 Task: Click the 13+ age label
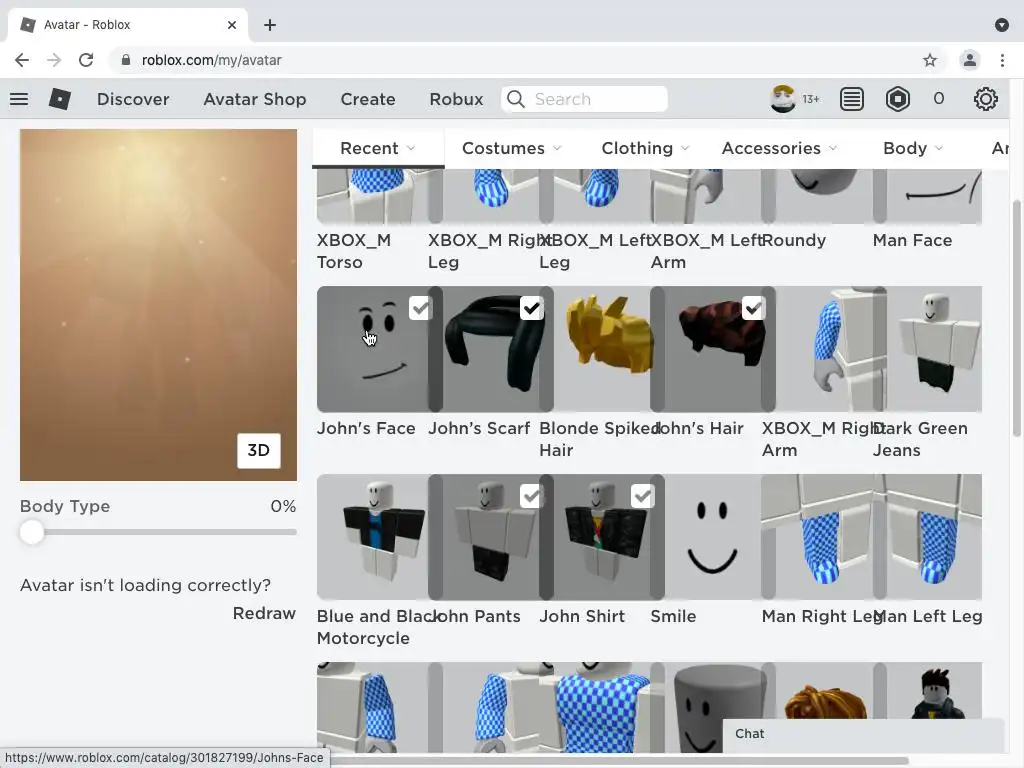(810, 99)
